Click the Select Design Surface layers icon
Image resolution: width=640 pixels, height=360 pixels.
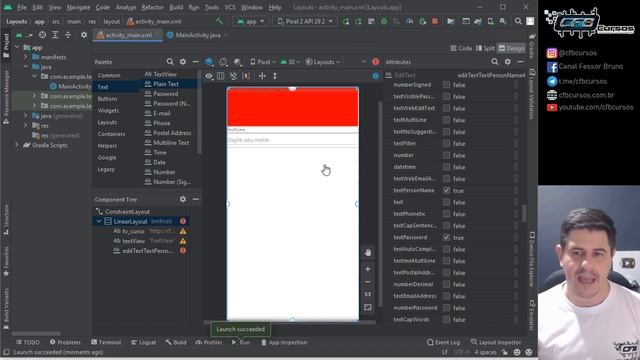coord(209,62)
